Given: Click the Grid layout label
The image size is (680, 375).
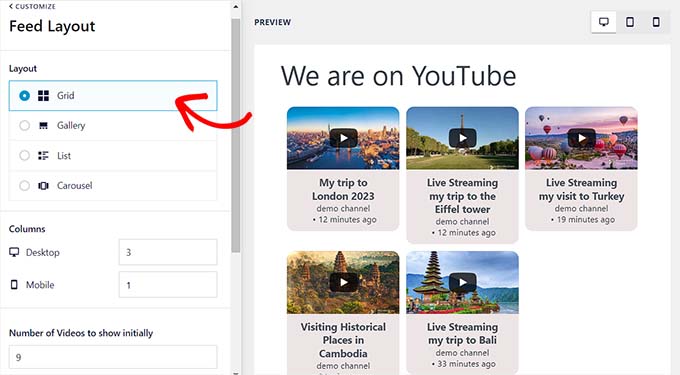Looking at the screenshot, I should tap(65, 95).
